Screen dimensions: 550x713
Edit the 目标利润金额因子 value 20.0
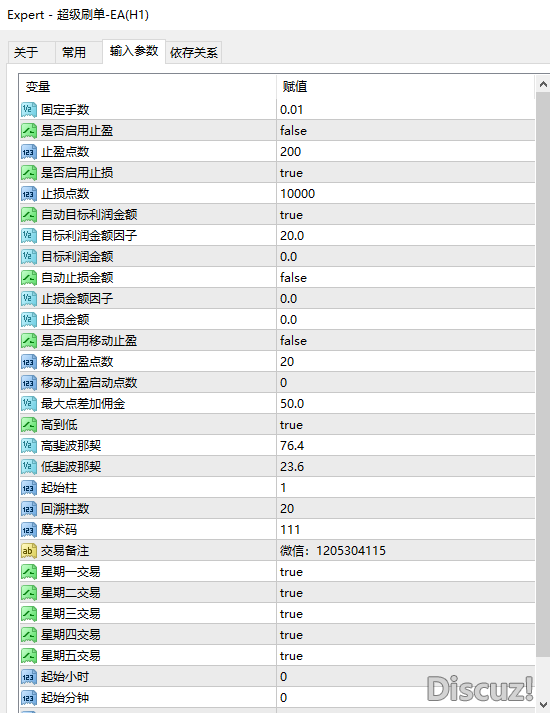(405, 236)
